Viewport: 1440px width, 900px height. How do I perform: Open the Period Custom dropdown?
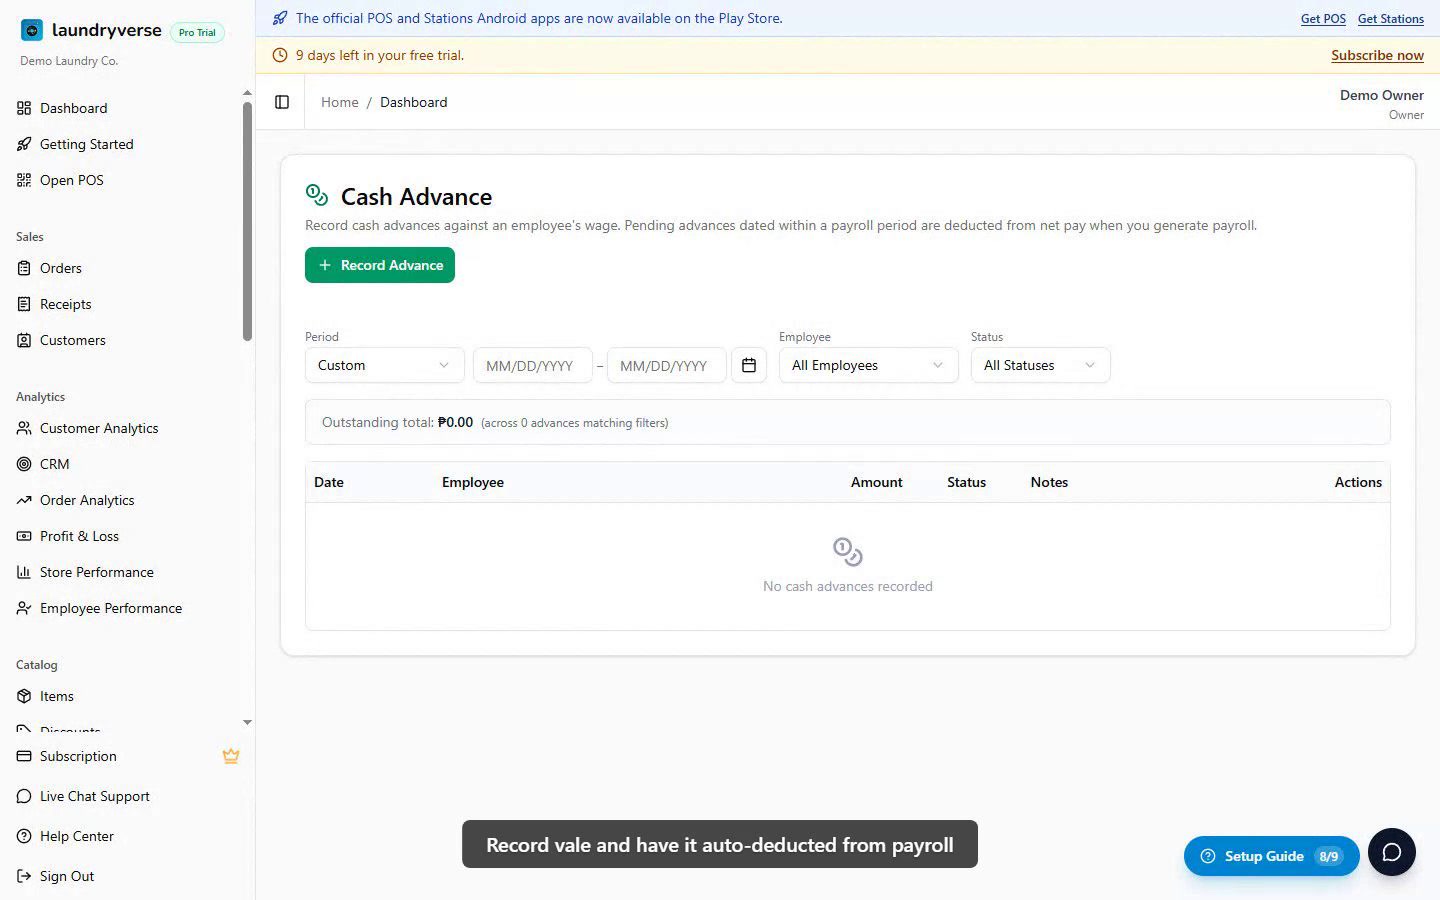(384, 365)
